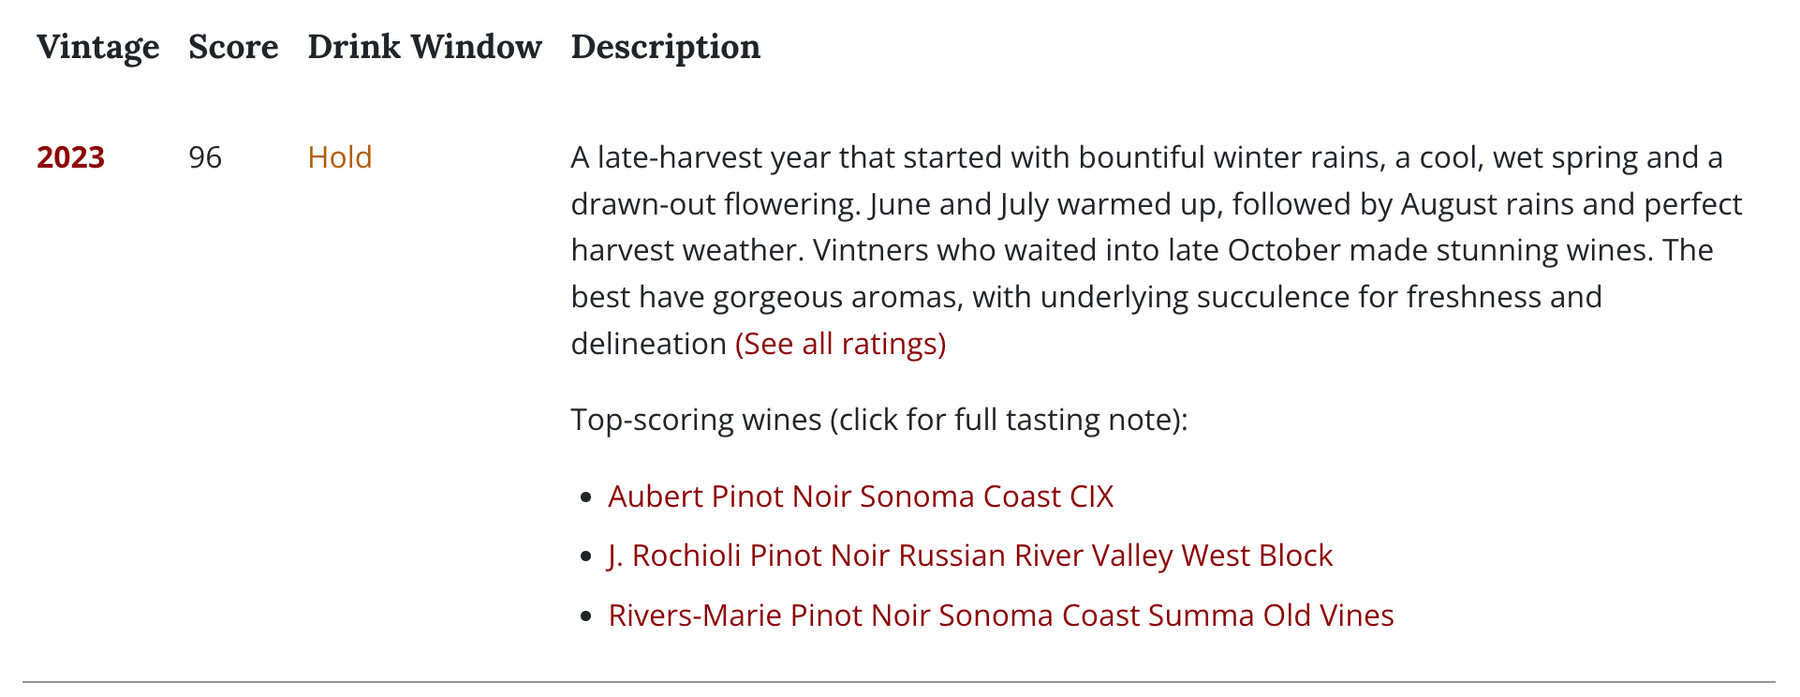1800x697 pixels.
Task: Click the score value 96
Action: [205, 157]
